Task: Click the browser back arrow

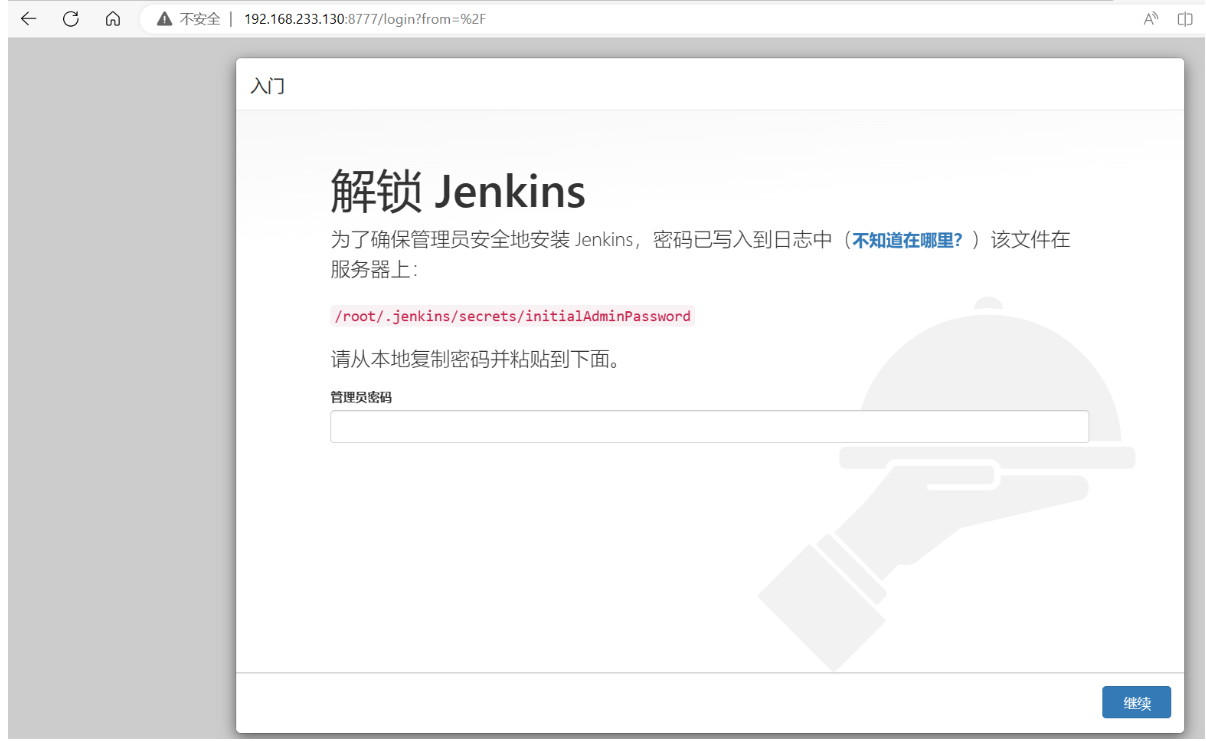Action: point(28,19)
